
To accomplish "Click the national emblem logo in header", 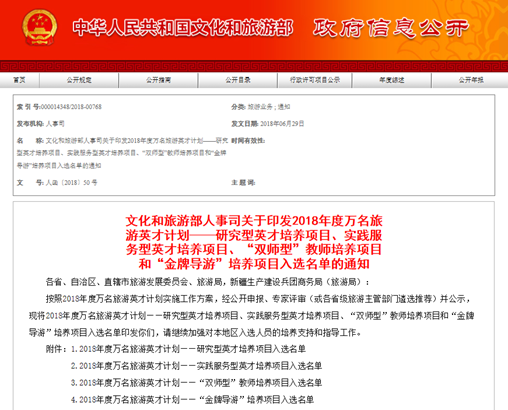I will pyautogui.click(x=40, y=27).
